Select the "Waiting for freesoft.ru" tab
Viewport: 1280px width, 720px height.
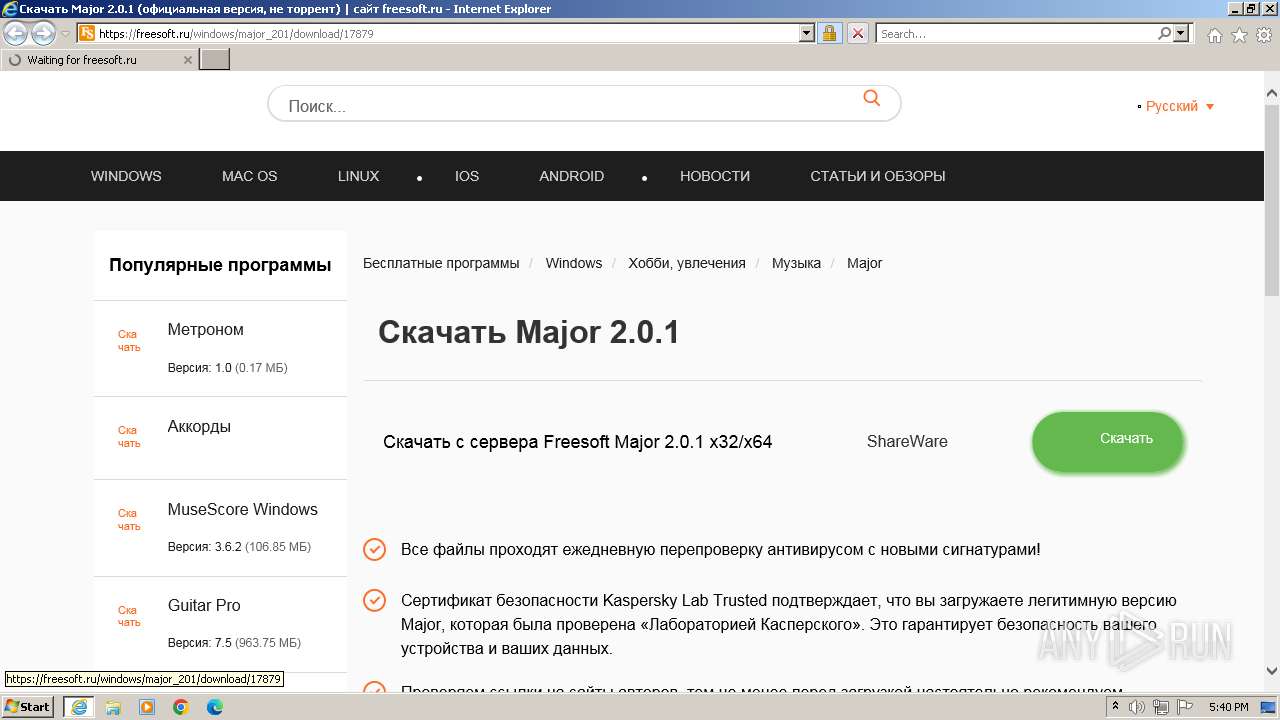pos(98,60)
